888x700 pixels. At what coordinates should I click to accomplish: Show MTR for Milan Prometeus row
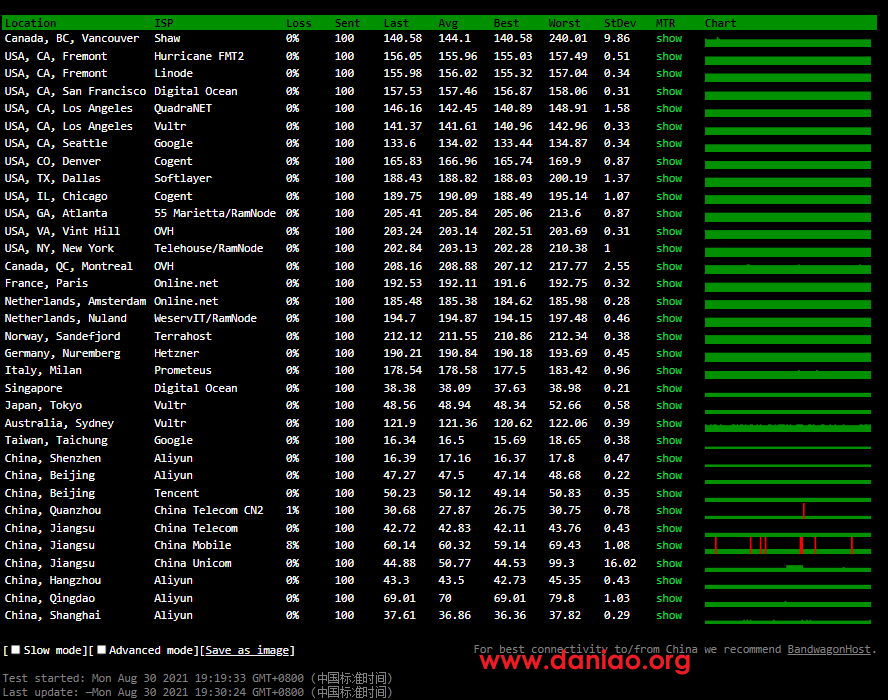pyautogui.click(x=669, y=370)
